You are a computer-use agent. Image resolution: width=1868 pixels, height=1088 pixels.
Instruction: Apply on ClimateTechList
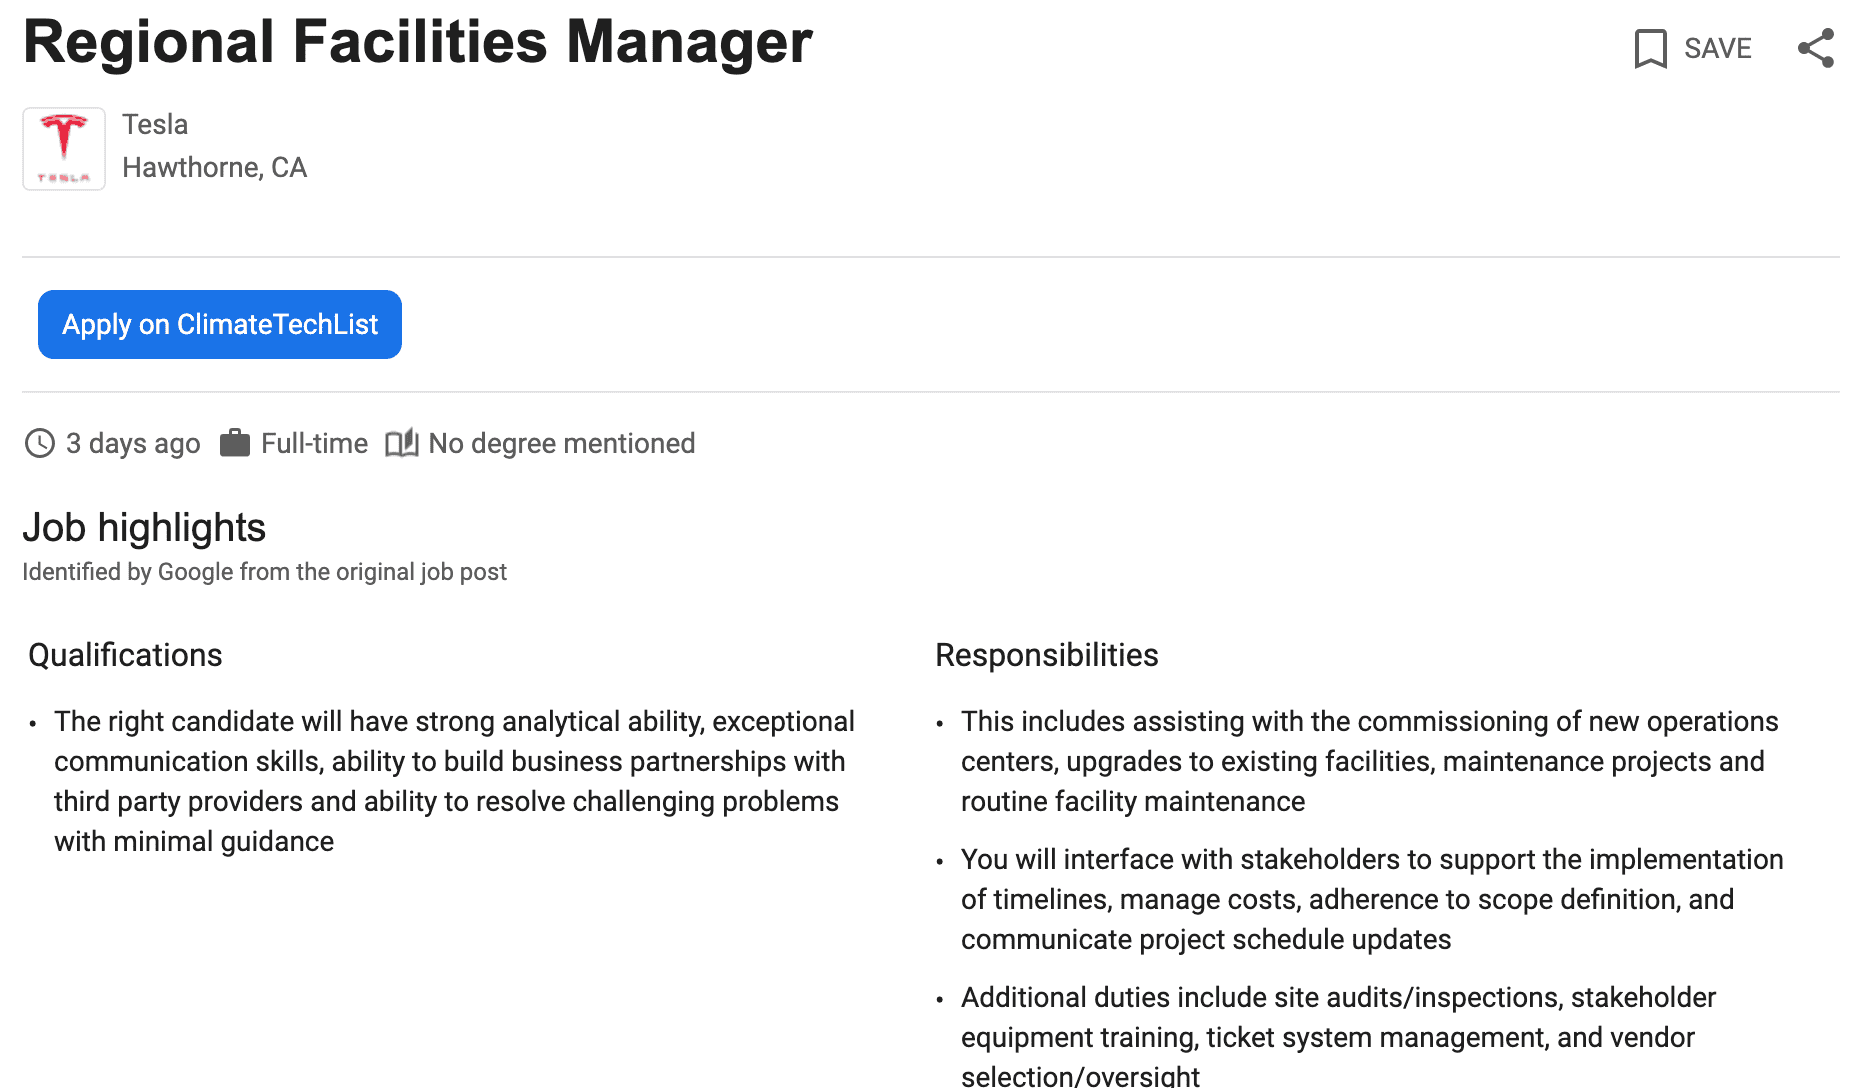[x=220, y=324]
